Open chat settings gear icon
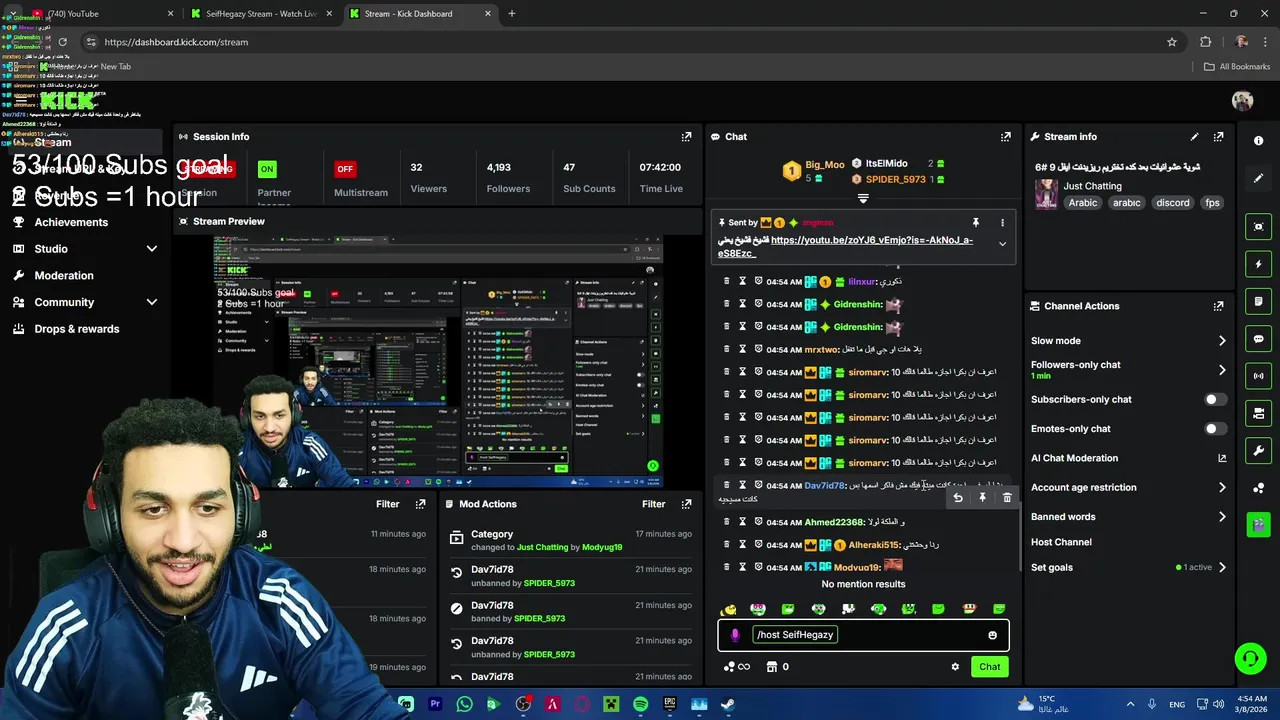The image size is (1280, 720). [955, 667]
